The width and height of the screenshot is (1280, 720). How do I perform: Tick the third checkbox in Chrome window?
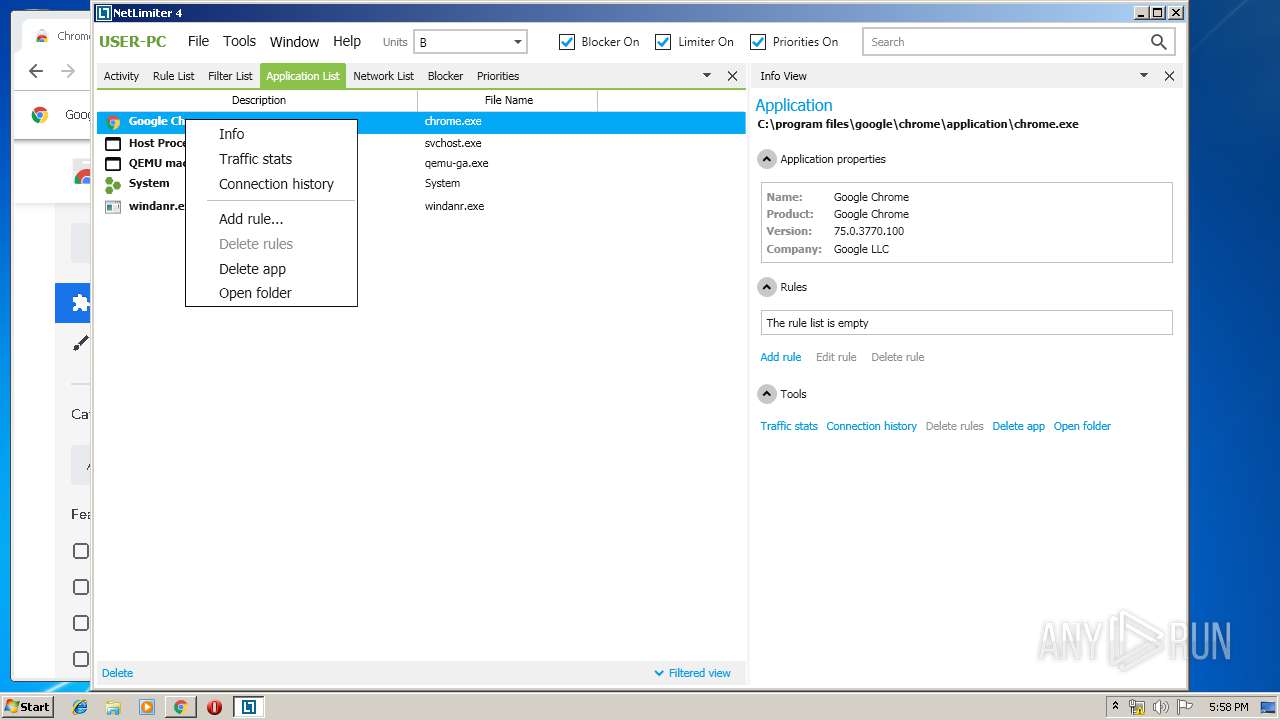pos(81,623)
